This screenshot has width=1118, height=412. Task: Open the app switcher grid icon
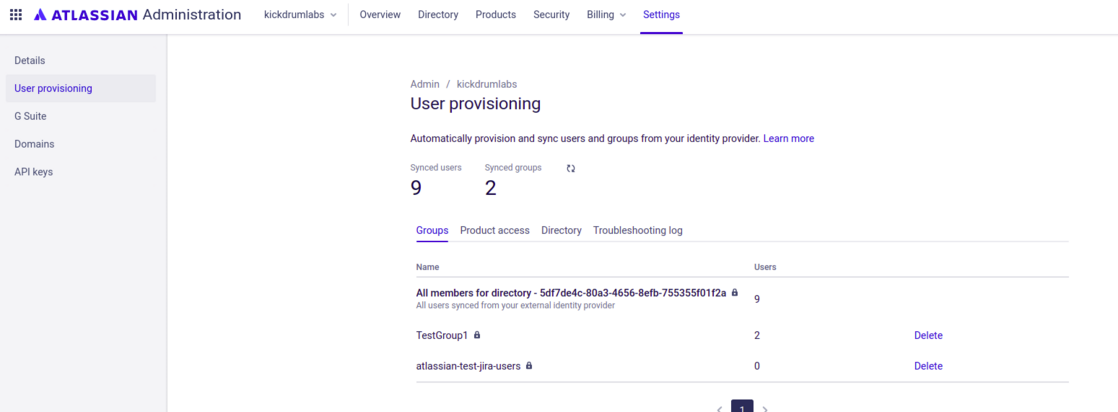16,14
